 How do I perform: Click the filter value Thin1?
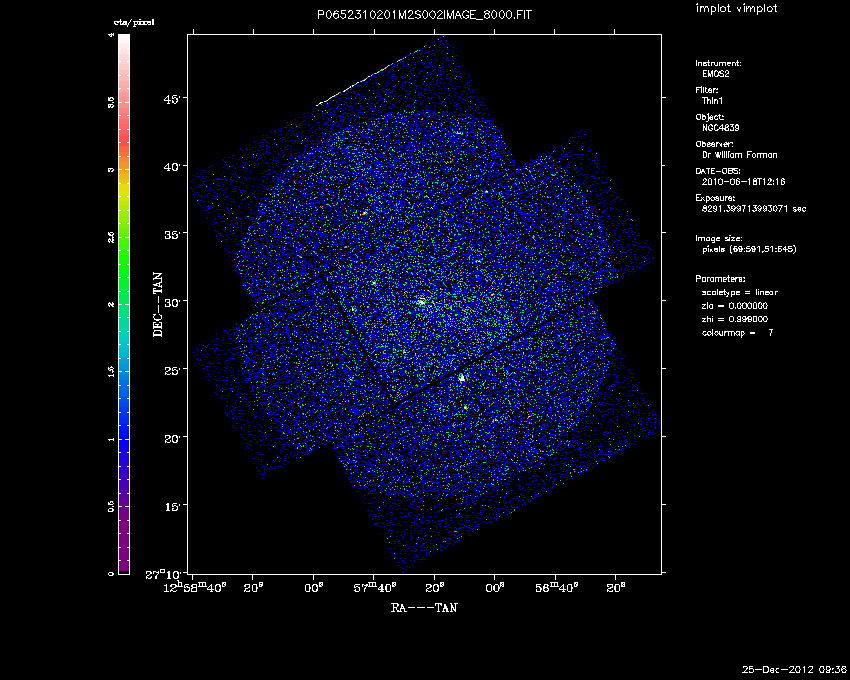tap(712, 101)
